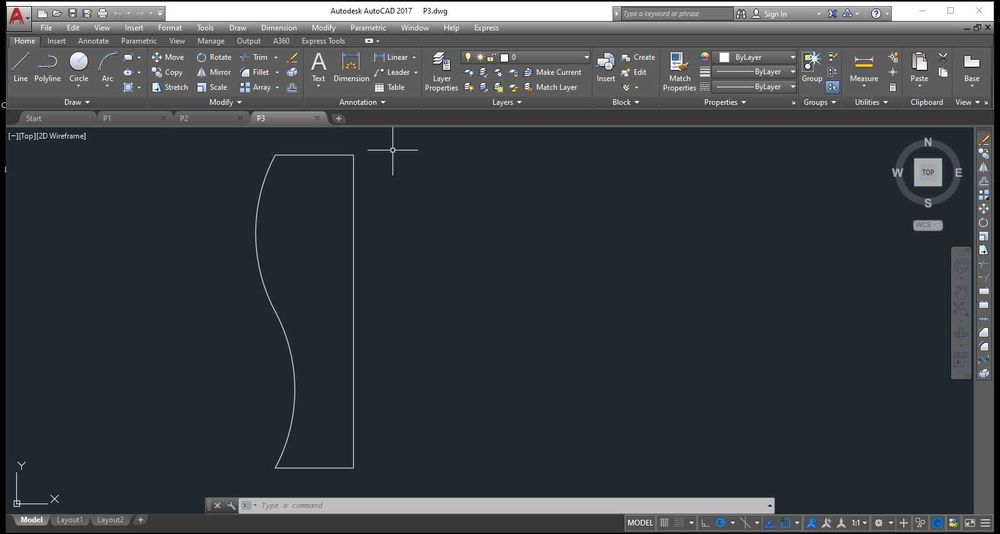Switch to the P2 drawing tab
This screenshot has height=534, width=1000.
[x=210, y=118]
